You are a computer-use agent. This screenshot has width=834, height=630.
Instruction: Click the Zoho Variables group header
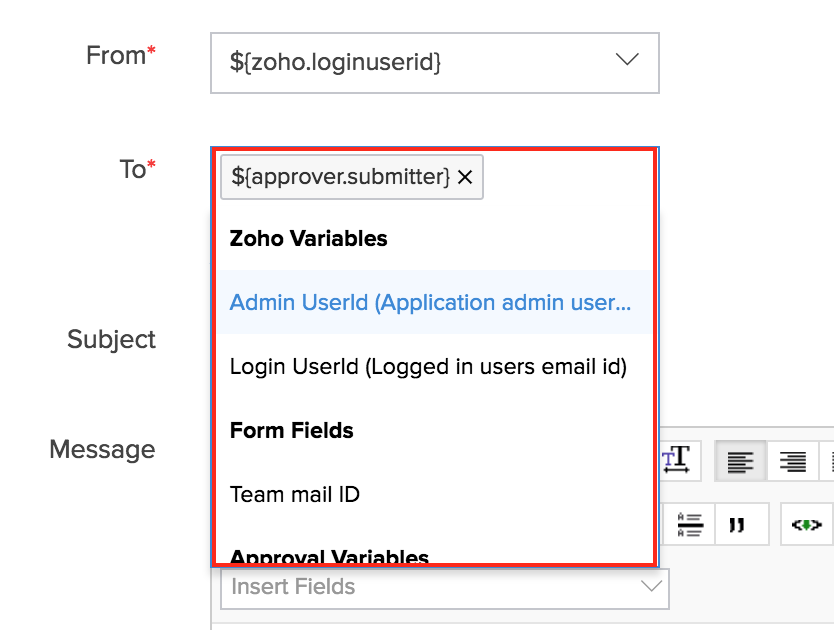308,238
